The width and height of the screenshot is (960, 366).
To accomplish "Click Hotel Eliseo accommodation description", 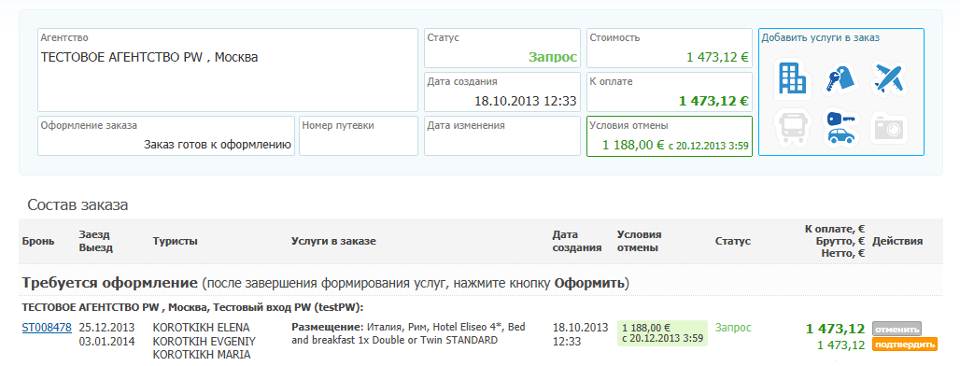I will tap(408, 334).
